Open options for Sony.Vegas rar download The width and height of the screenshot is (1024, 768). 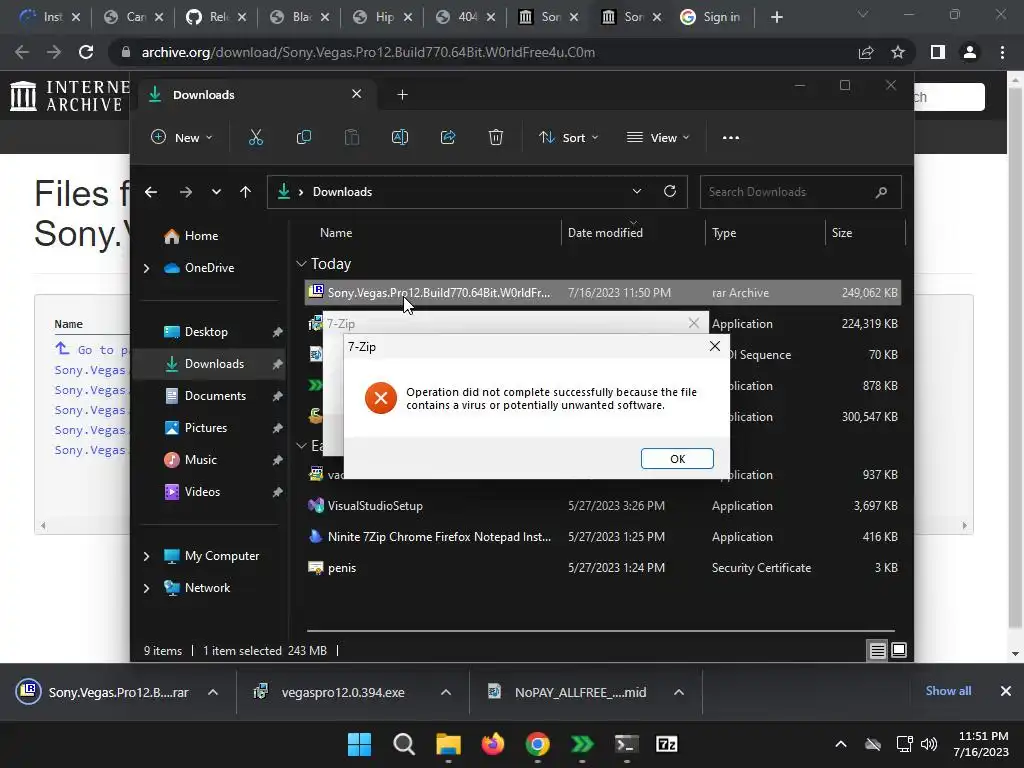pyautogui.click(x=213, y=692)
